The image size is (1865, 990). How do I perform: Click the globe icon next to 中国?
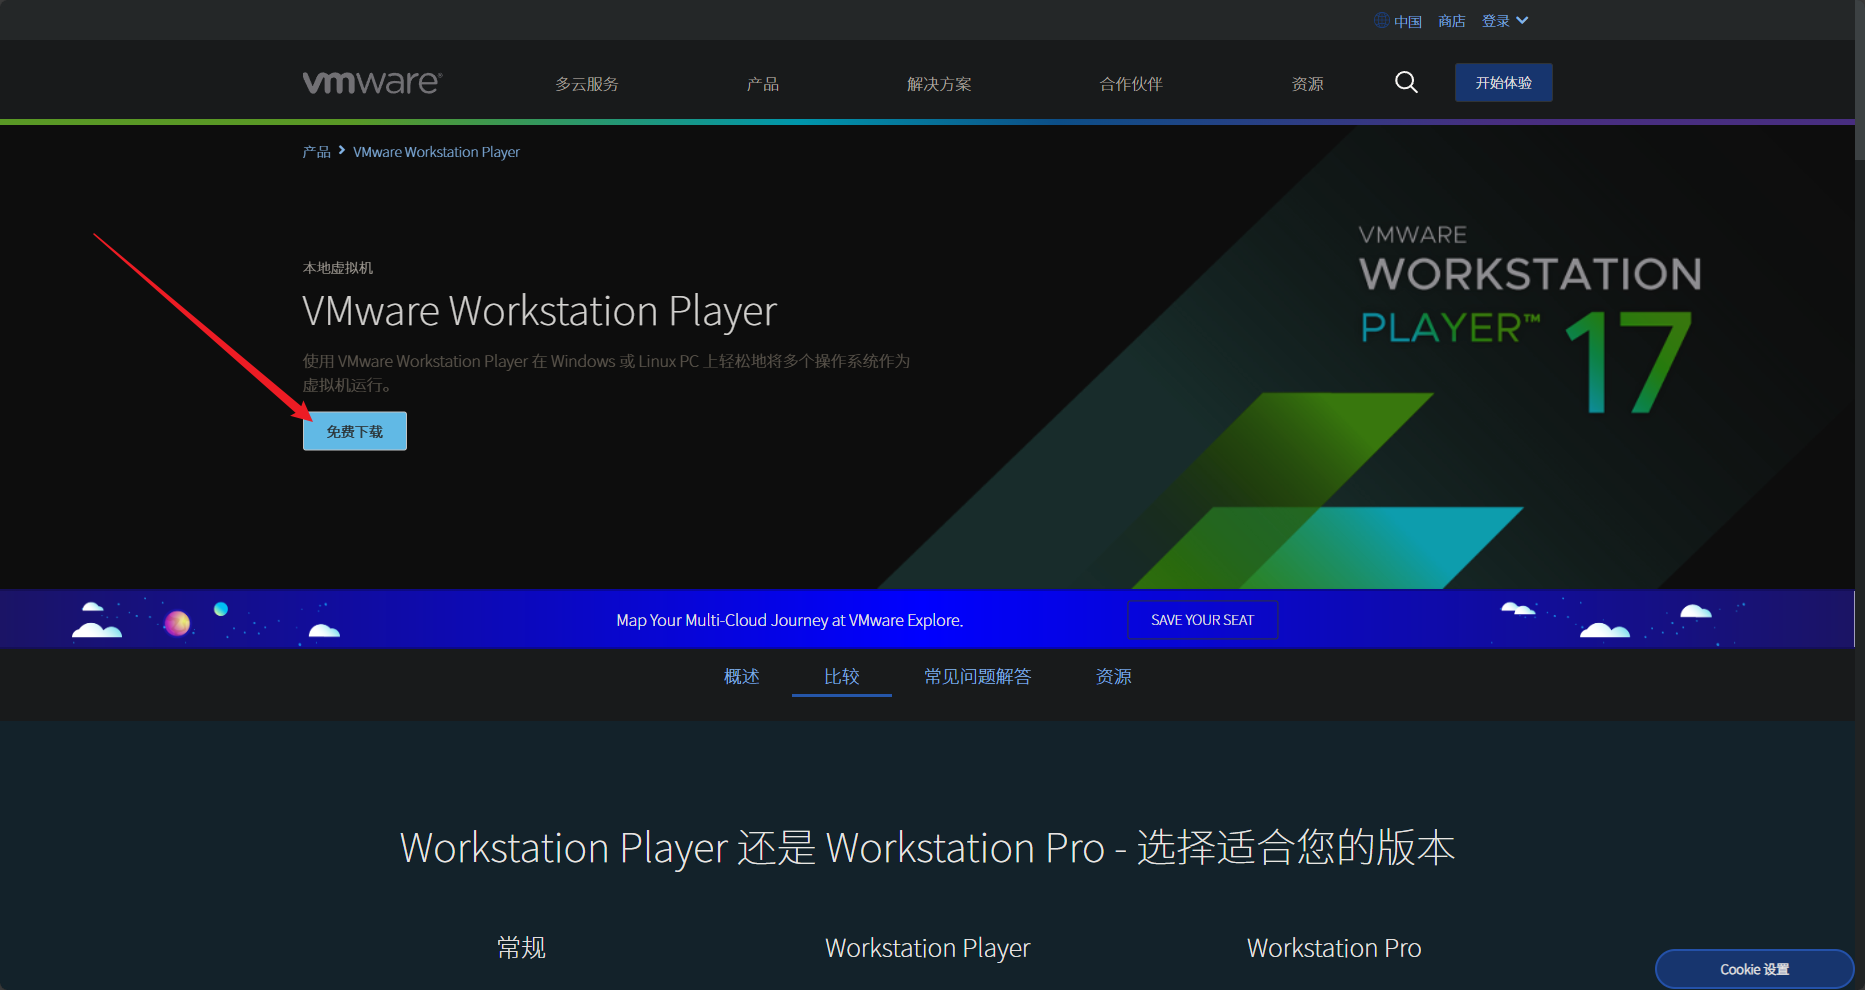coord(1381,20)
